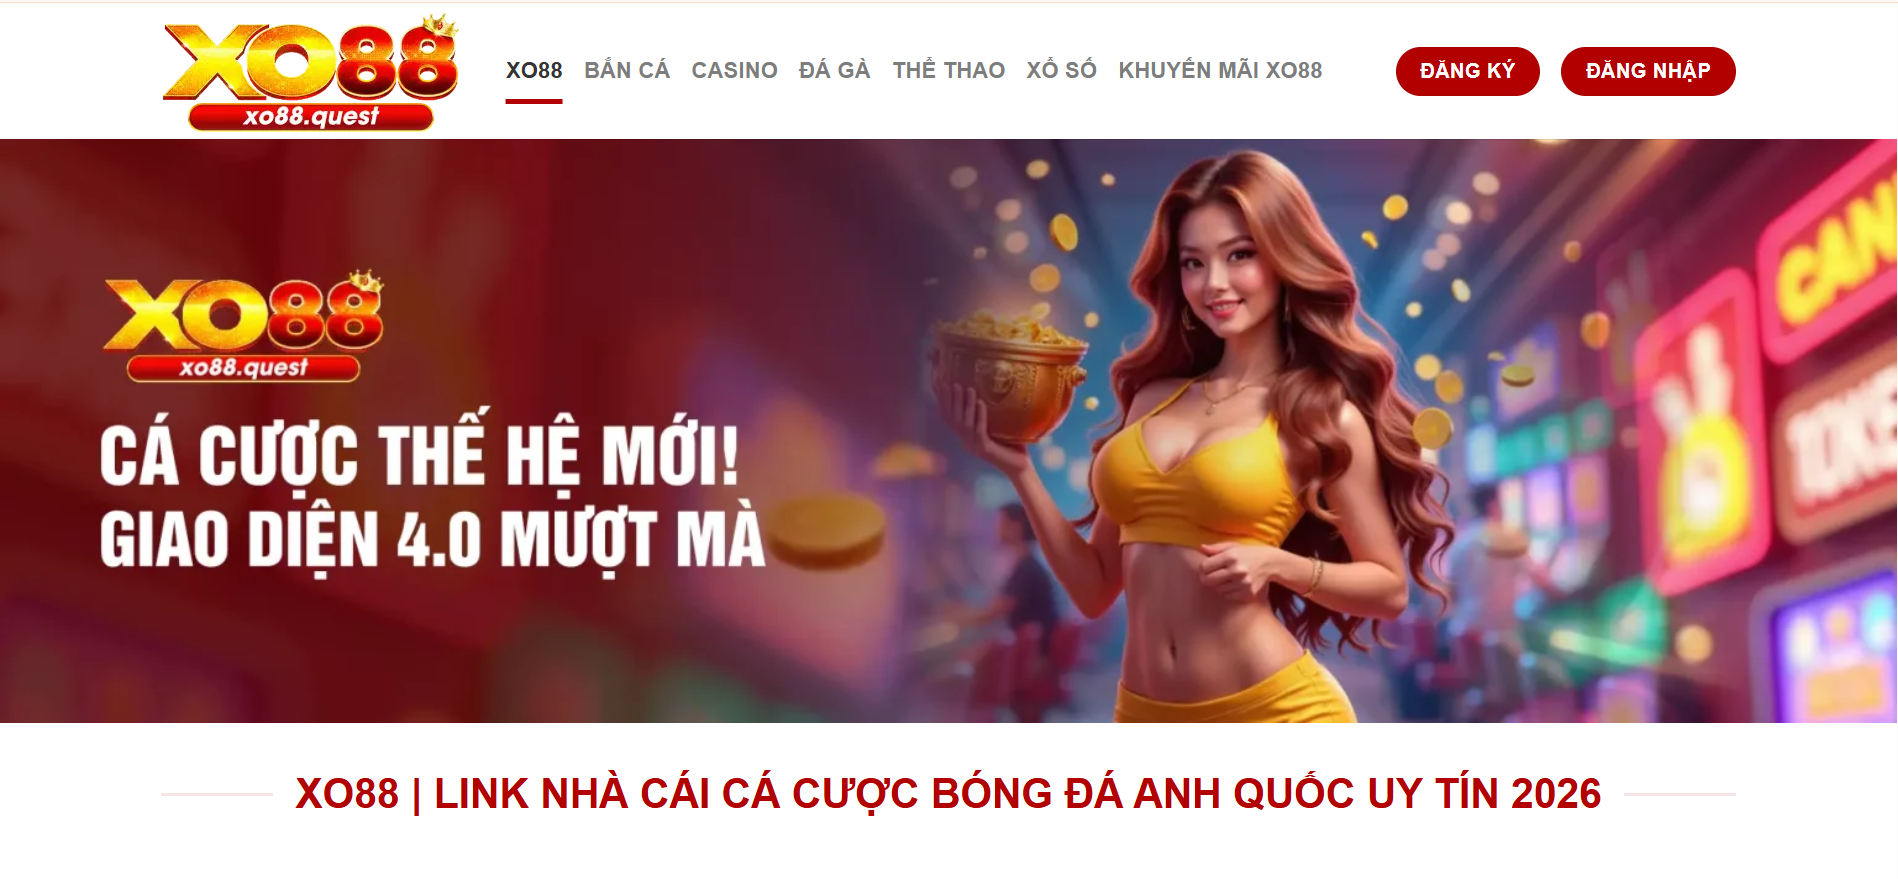The height and width of the screenshot is (879, 1898).
Task: Click the ĐĂNG KÝ register button
Action: tap(1467, 71)
